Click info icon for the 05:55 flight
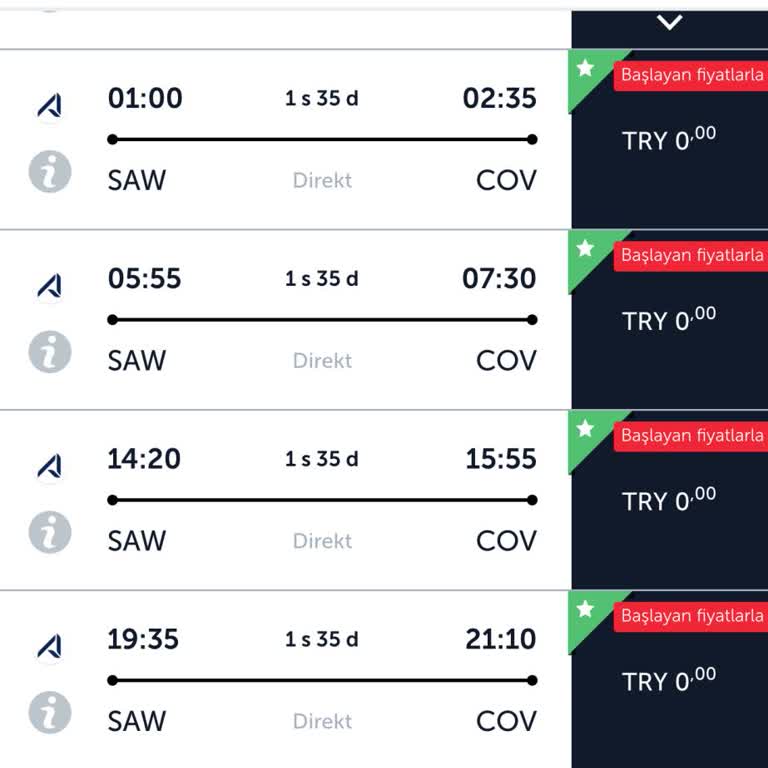The height and width of the screenshot is (768, 768). [x=49, y=352]
